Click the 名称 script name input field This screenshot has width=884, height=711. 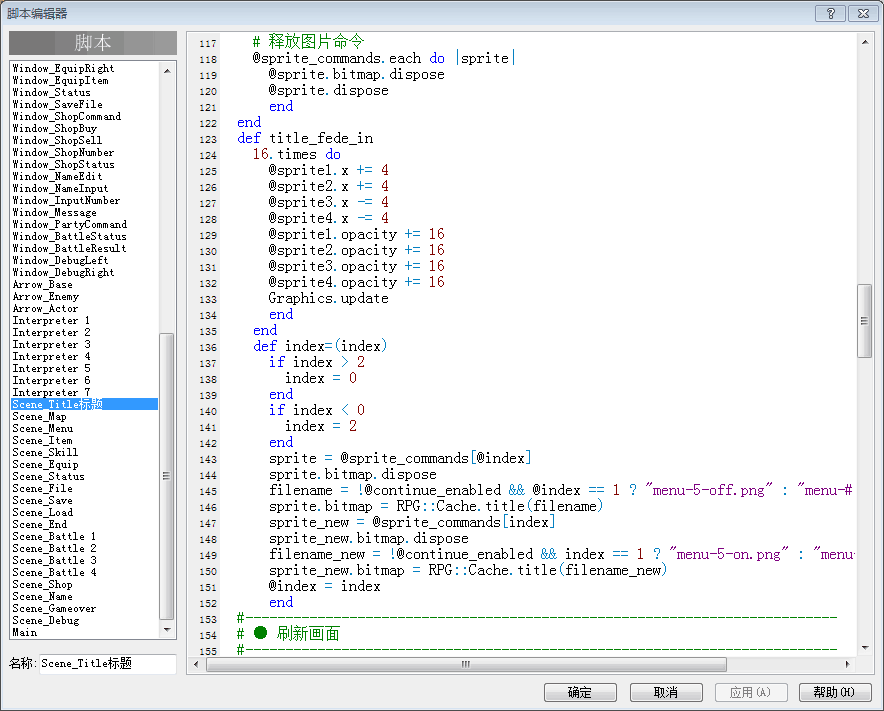tap(108, 664)
